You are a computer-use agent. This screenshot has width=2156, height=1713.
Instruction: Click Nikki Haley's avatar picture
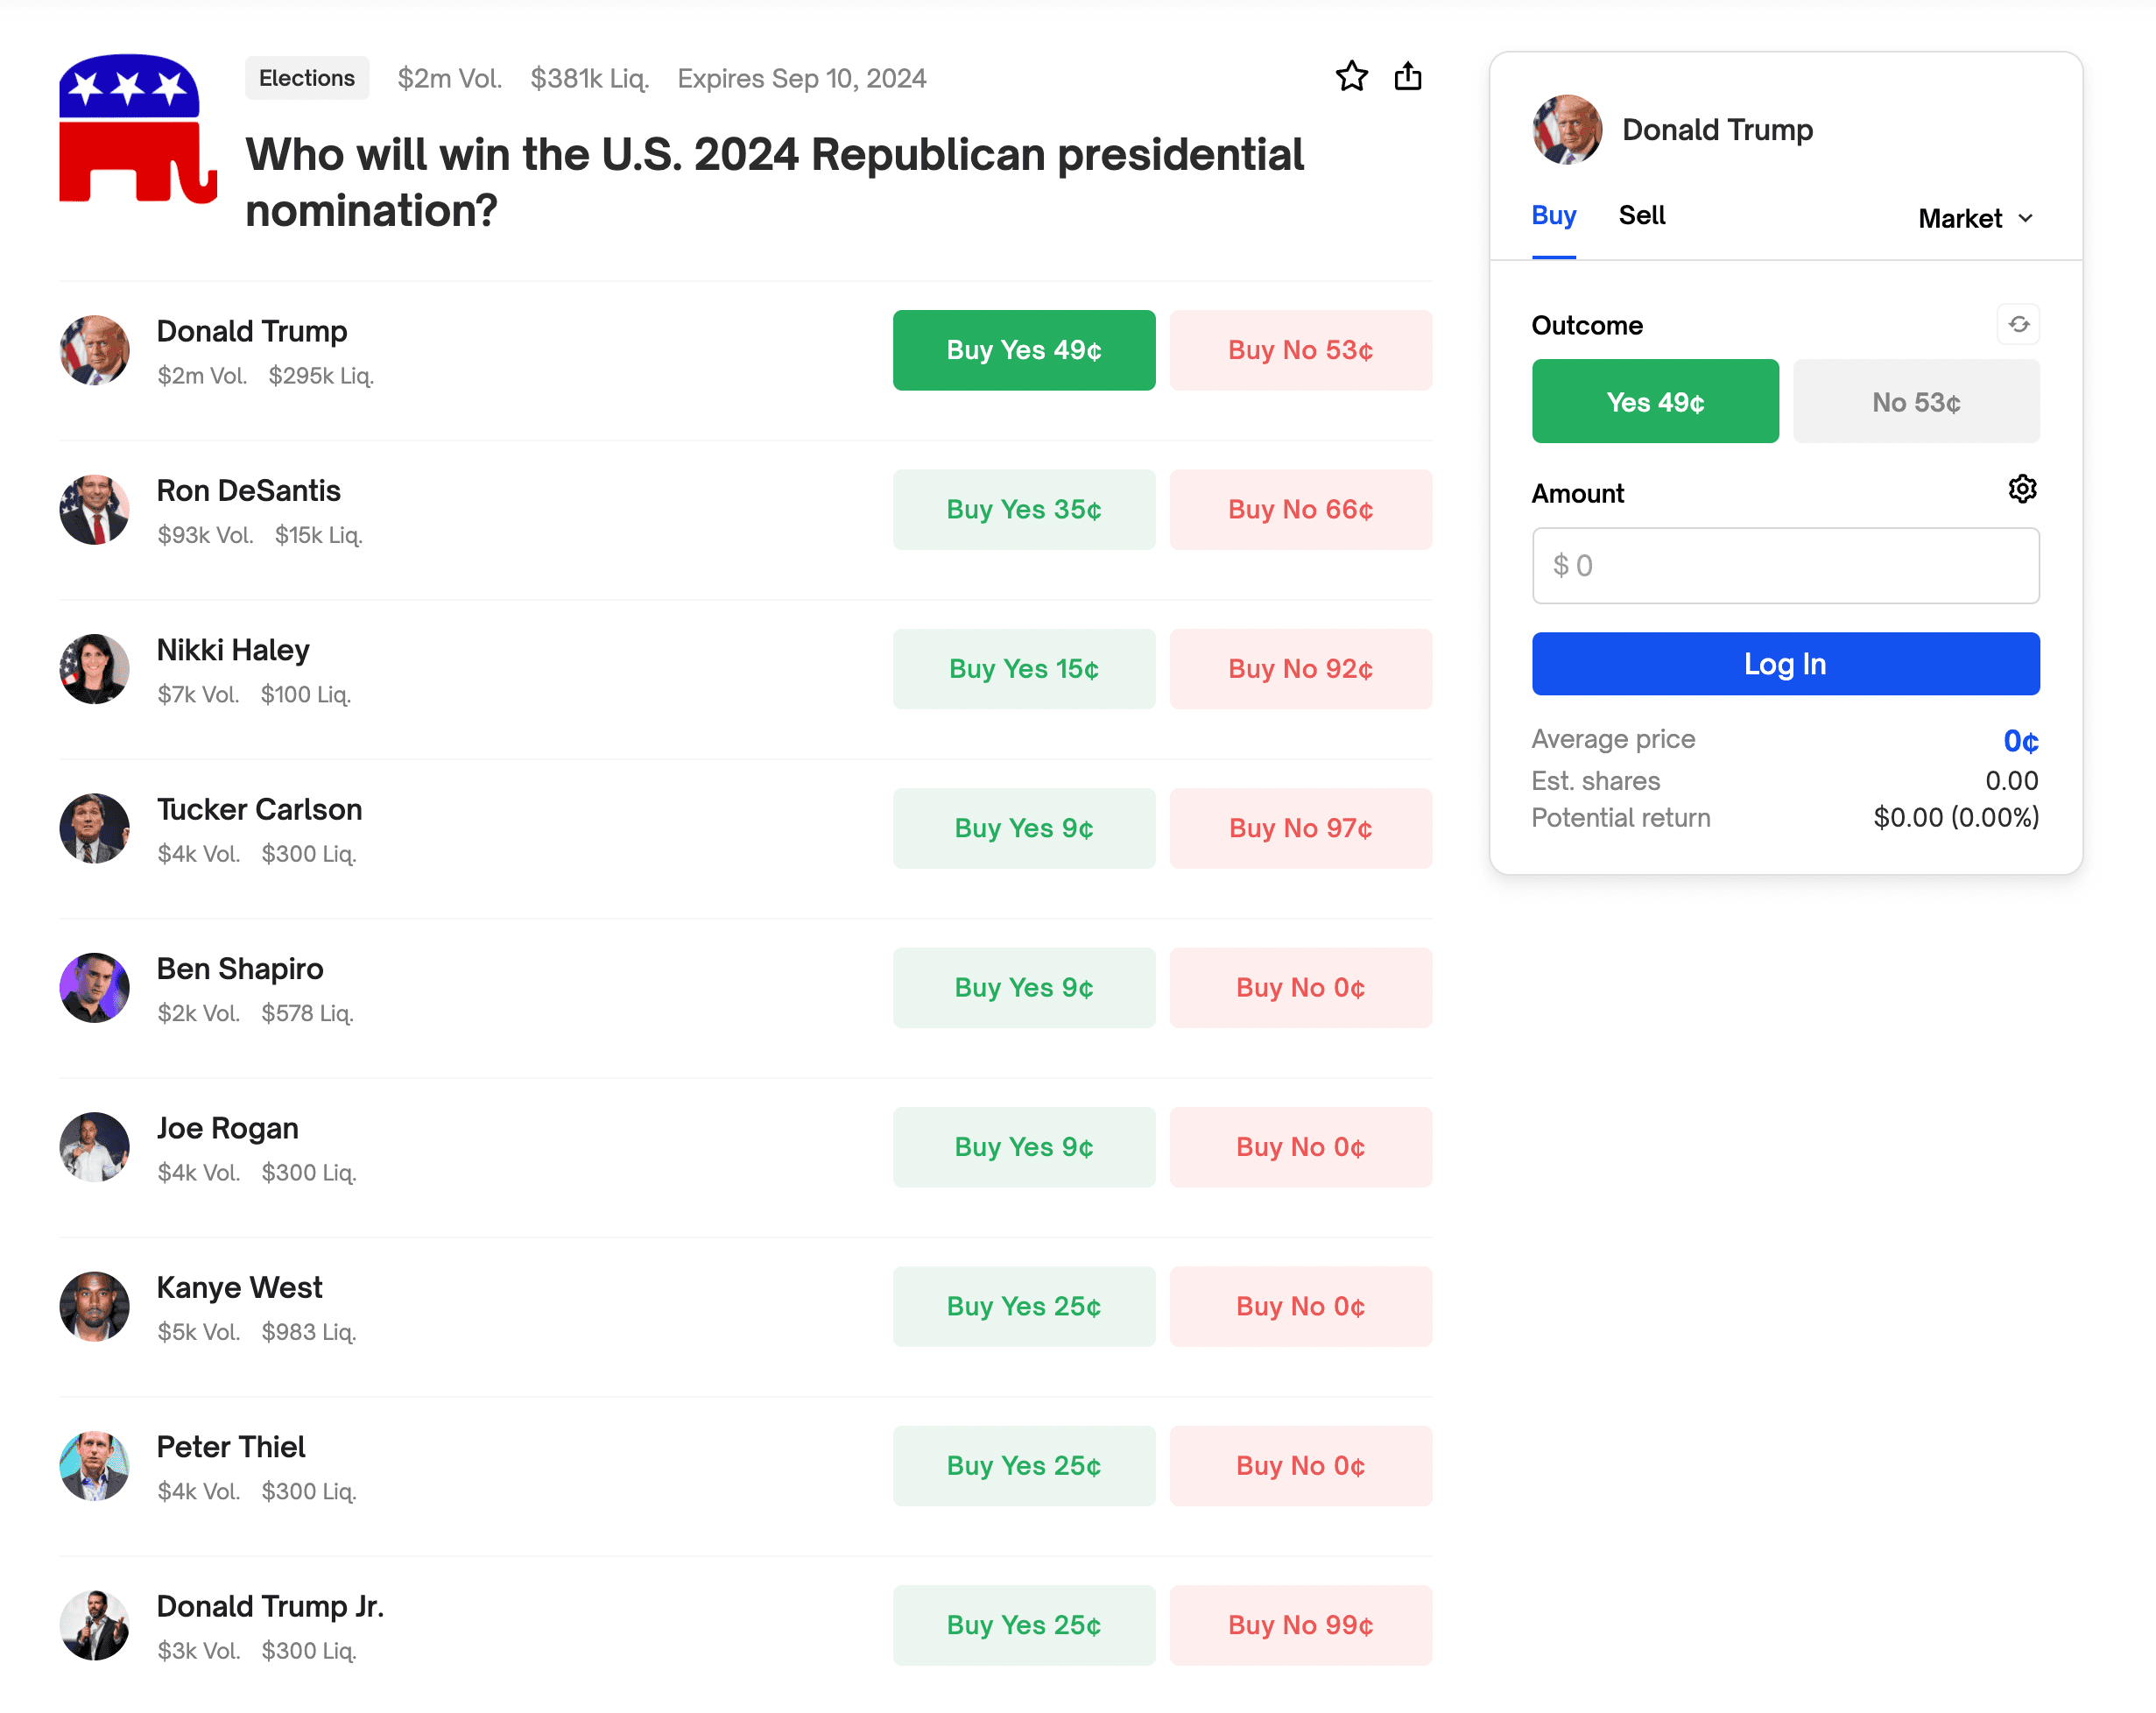(95, 669)
